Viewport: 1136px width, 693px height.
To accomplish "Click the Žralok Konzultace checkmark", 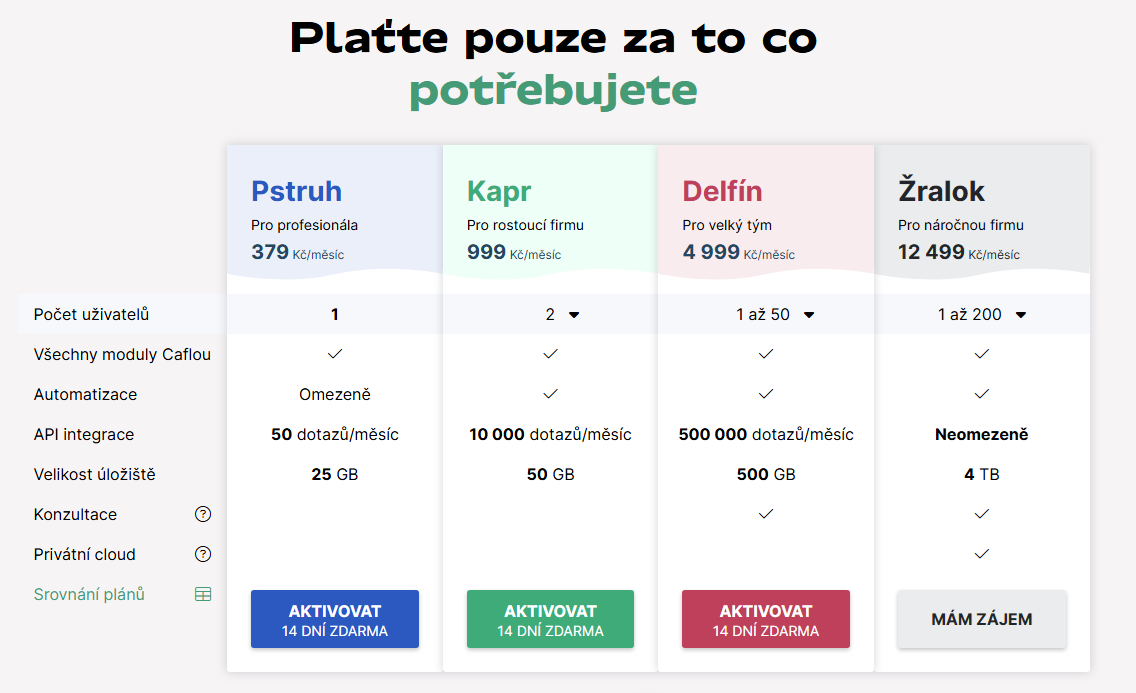I will pos(982,514).
